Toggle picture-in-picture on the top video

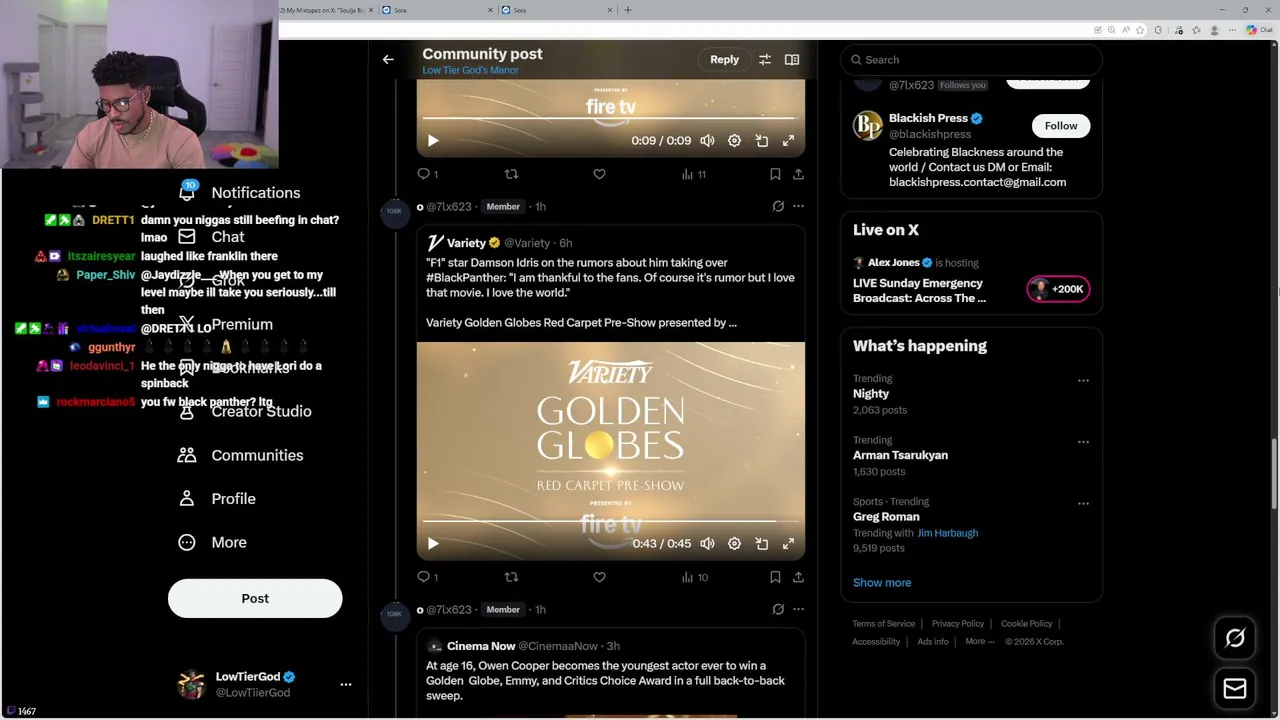[x=761, y=141]
